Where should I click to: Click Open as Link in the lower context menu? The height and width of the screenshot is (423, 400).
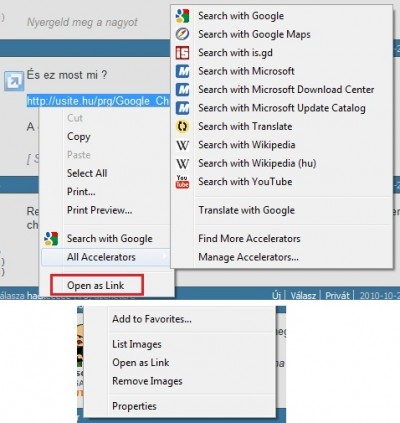(x=141, y=363)
